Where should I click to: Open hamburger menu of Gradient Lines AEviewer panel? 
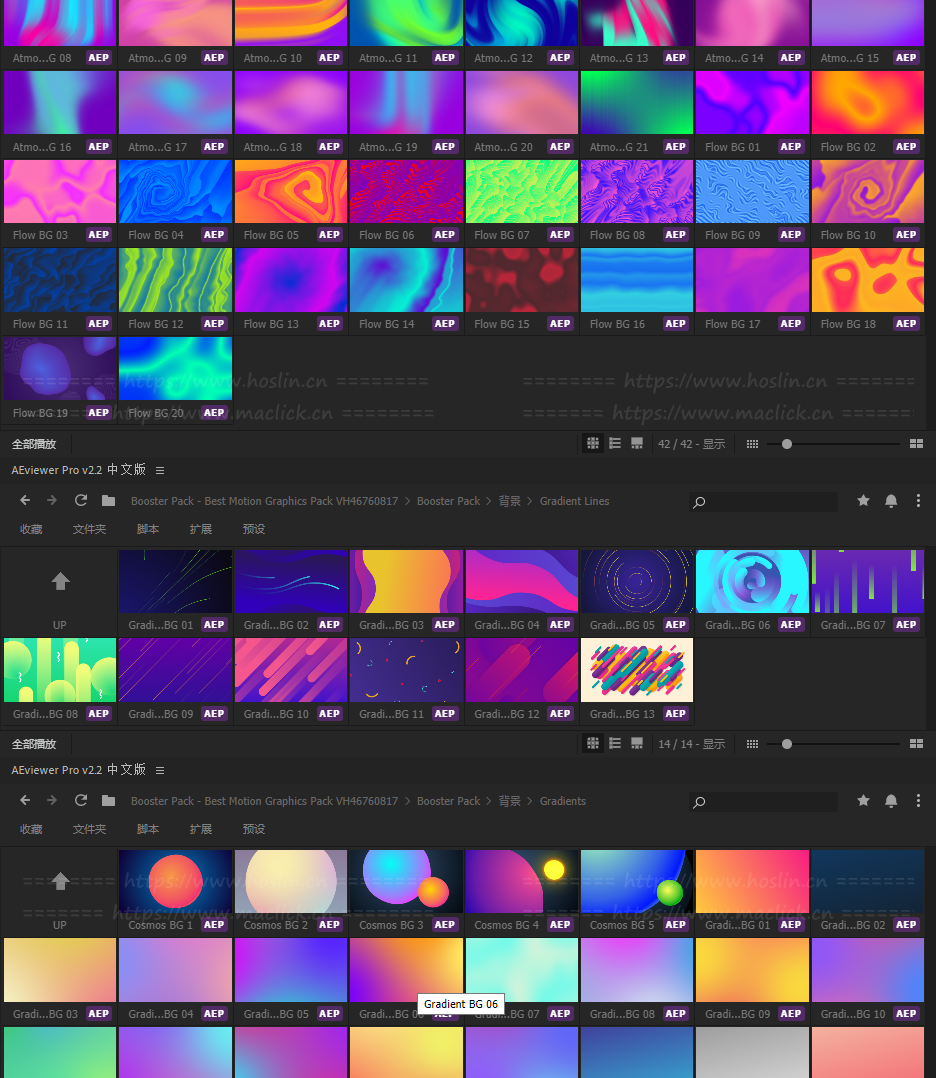point(160,470)
